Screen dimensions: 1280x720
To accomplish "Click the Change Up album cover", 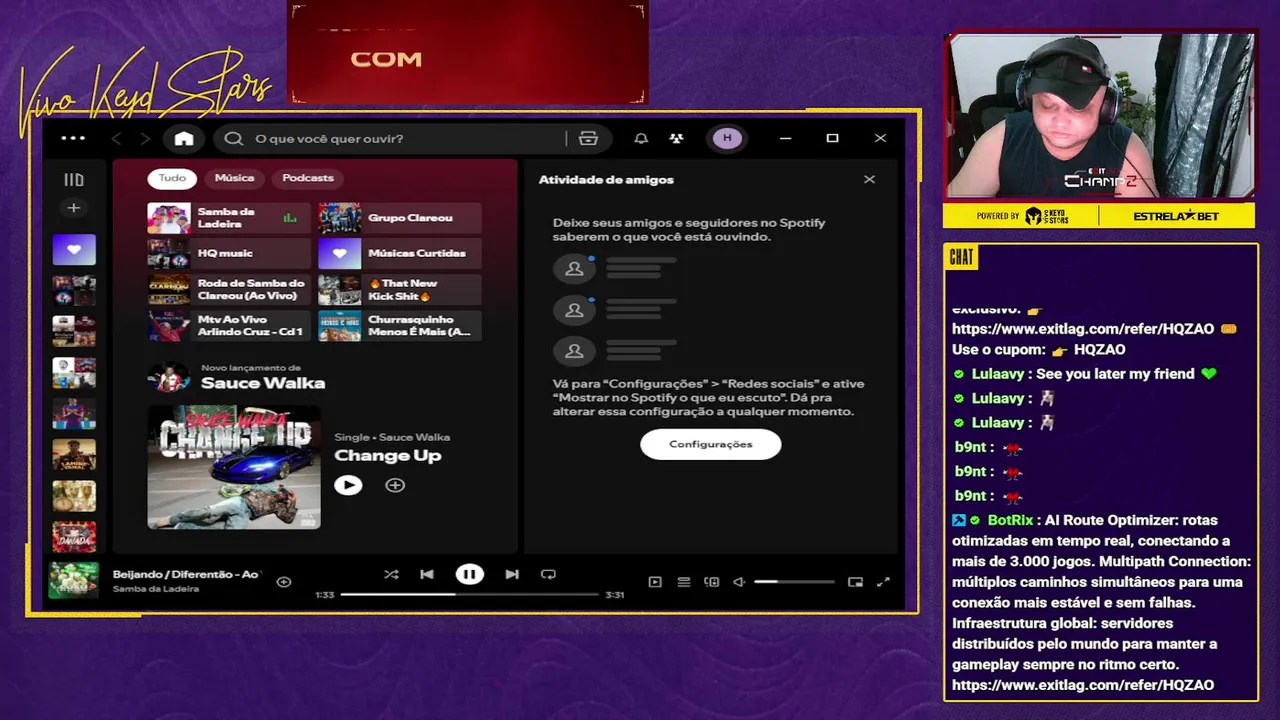I will coord(234,467).
